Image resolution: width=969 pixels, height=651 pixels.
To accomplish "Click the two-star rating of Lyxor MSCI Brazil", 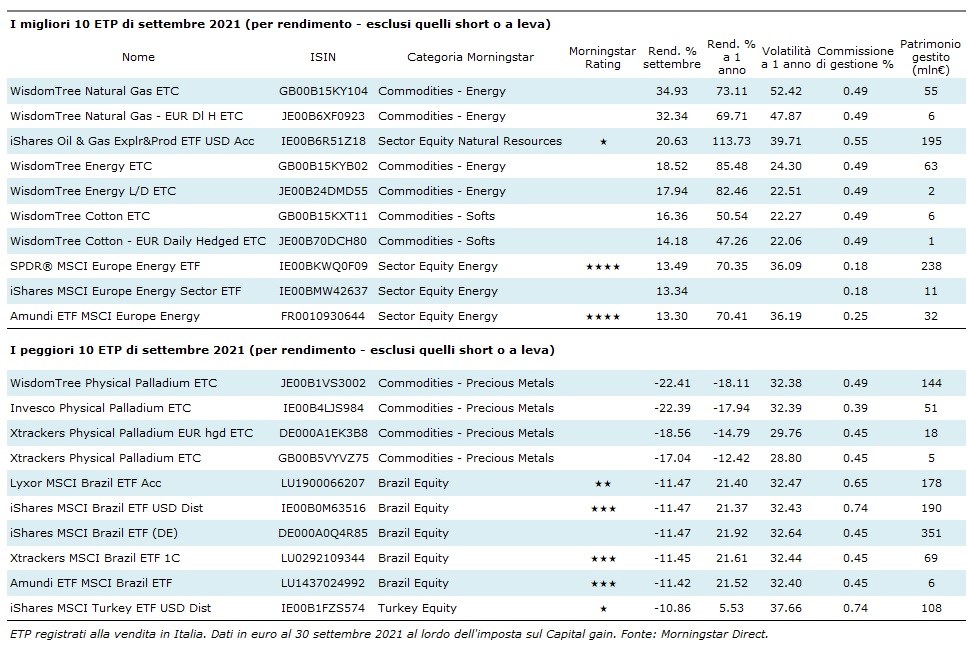I will click(603, 483).
